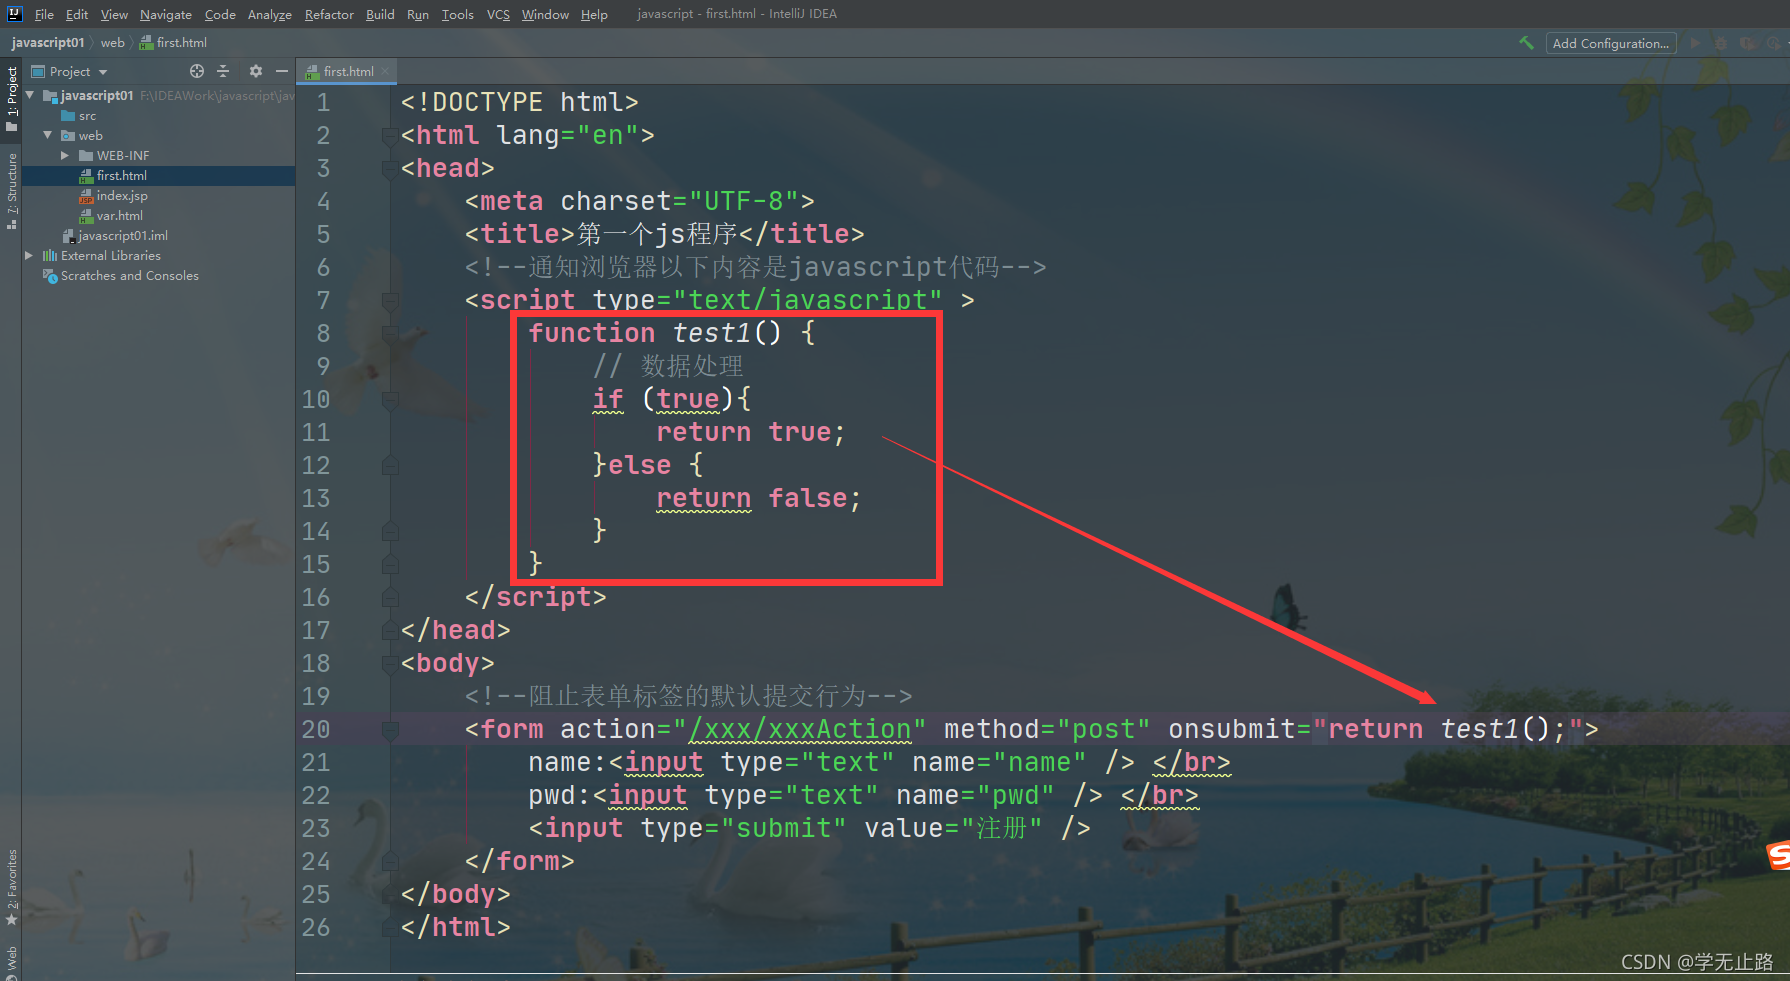
Task: Open the File menu
Action: [x=44, y=14]
